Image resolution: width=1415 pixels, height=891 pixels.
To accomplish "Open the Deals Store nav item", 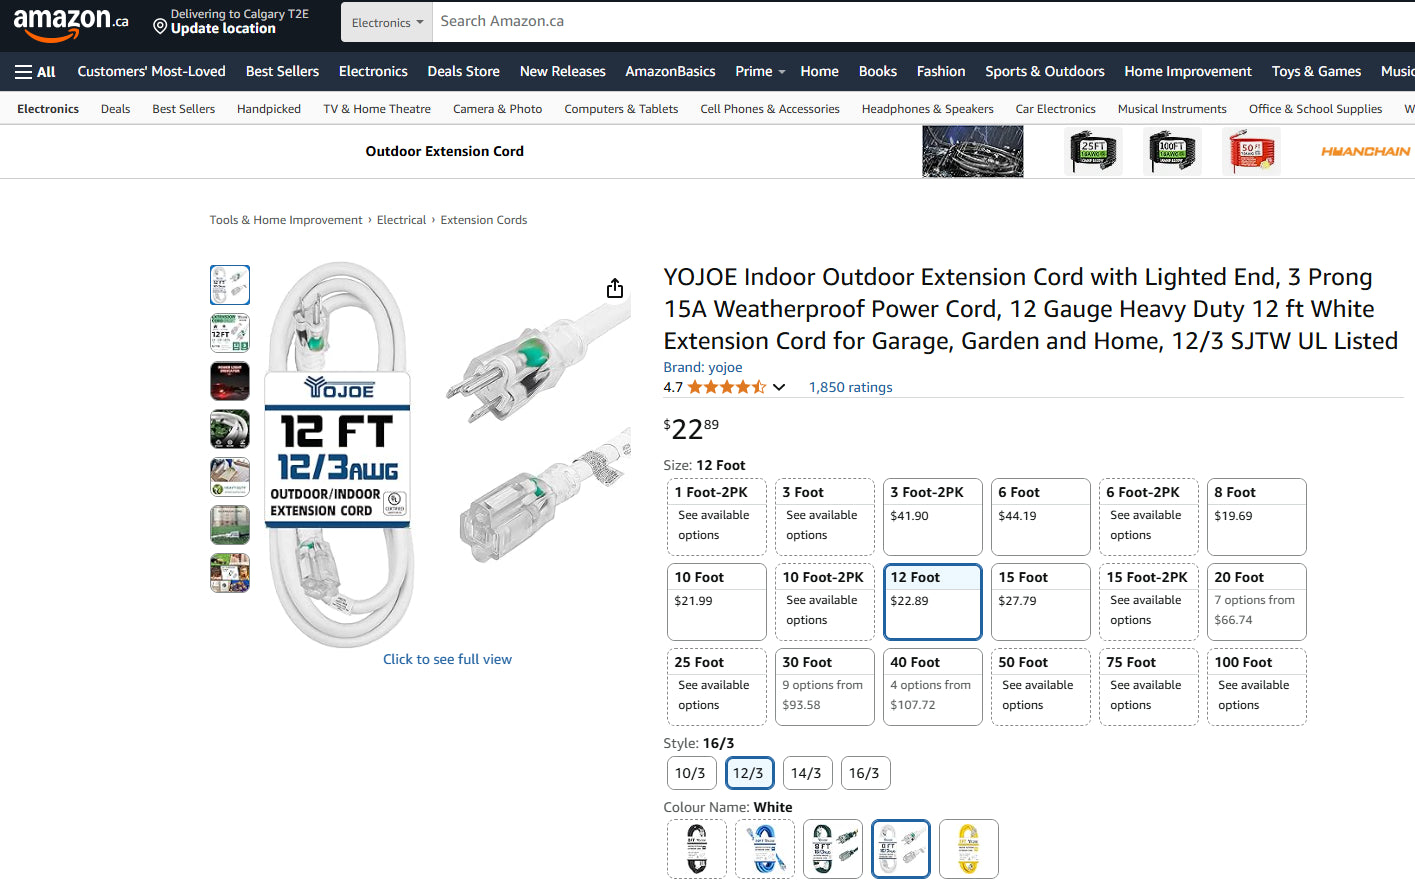I will 463,72.
